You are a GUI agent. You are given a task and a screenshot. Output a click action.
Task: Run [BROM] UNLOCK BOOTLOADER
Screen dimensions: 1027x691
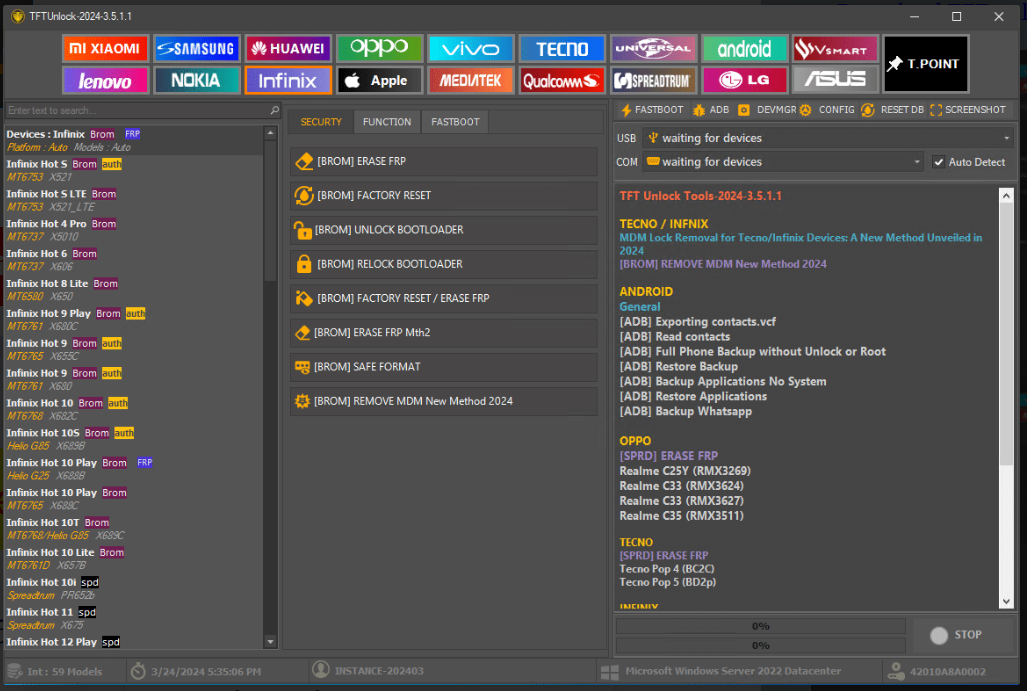pyautogui.click(x=444, y=230)
